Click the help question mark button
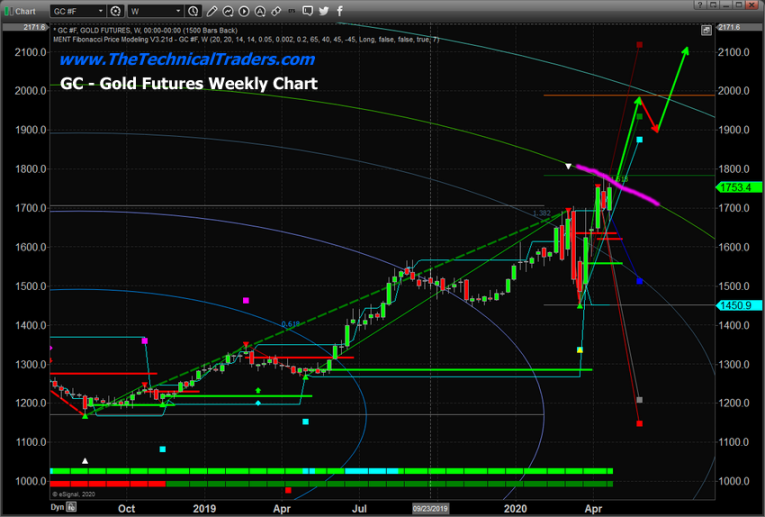Image resolution: width=765 pixels, height=517 pixels. pos(700,5)
